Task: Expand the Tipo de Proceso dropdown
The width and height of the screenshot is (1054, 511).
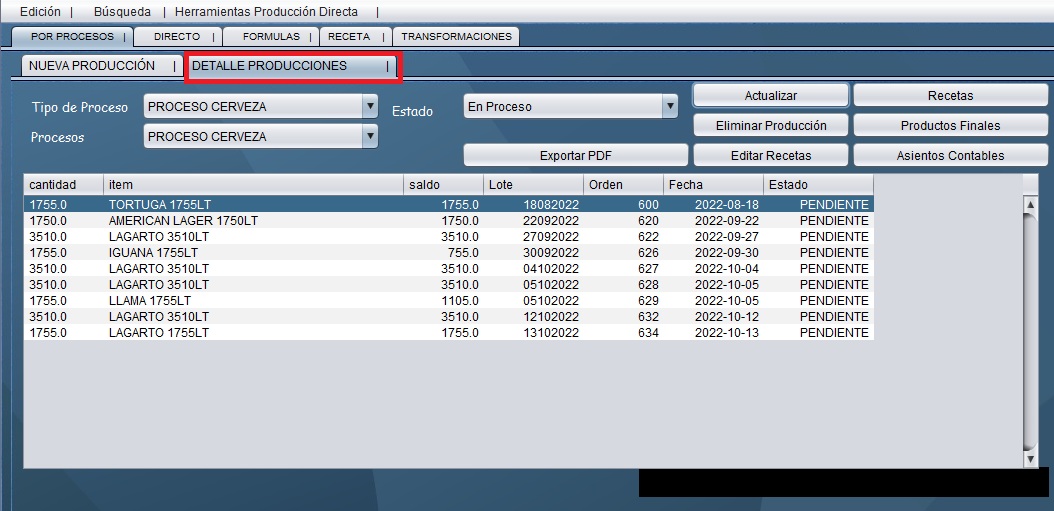Action: click(x=370, y=106)
